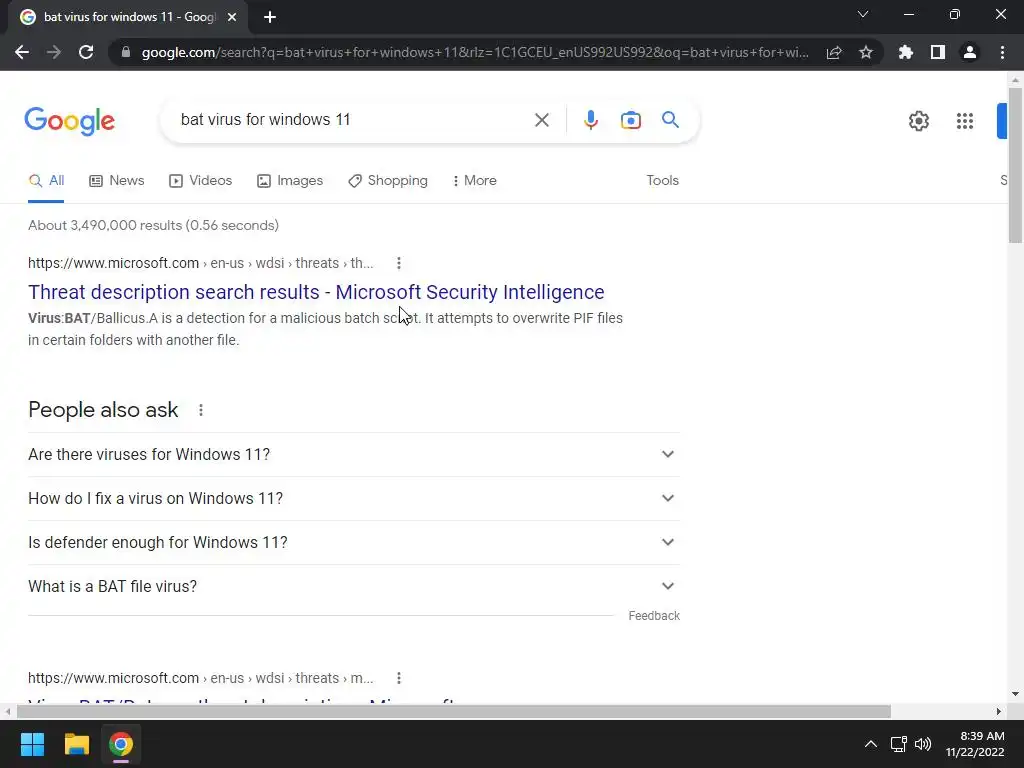Bookmark this page with the star

866,52
